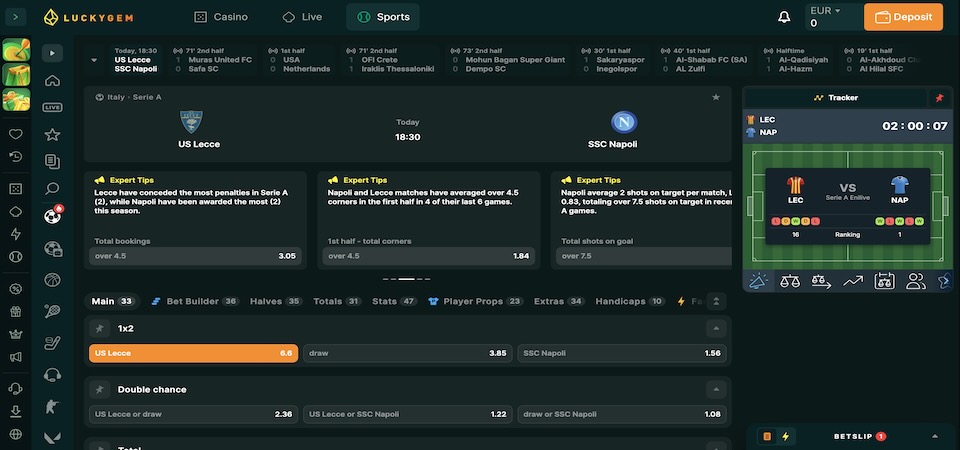Open the fixtures calendar icon in Tracker
The image size is (960, 450).
[884, 281]
